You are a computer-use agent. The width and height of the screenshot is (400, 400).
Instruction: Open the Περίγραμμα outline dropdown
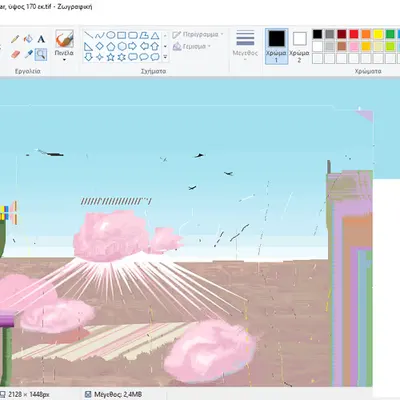198,34
